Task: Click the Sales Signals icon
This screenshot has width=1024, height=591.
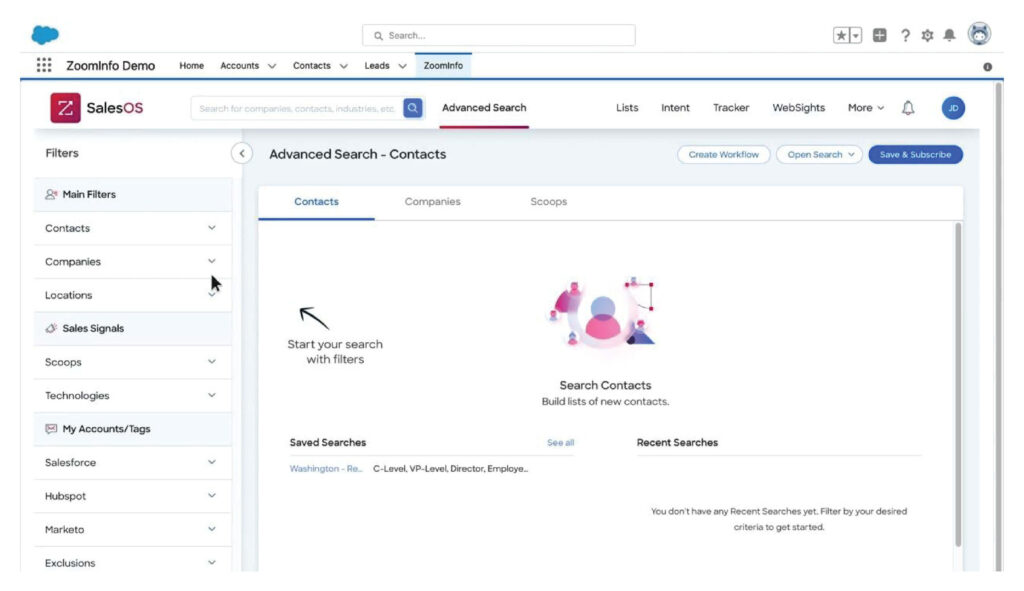Action: pos(51,328)
